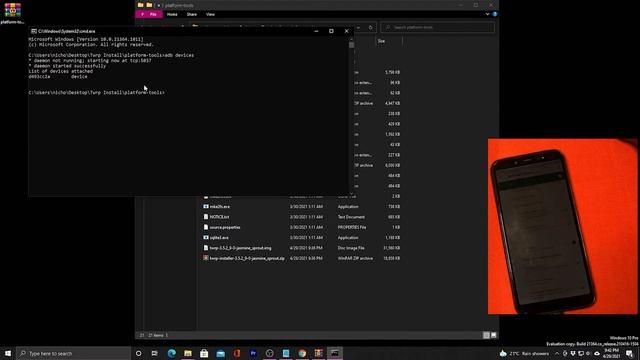640x360 pixels.
Task: Maximize the cmd.exe window
Action: [331, 31]
